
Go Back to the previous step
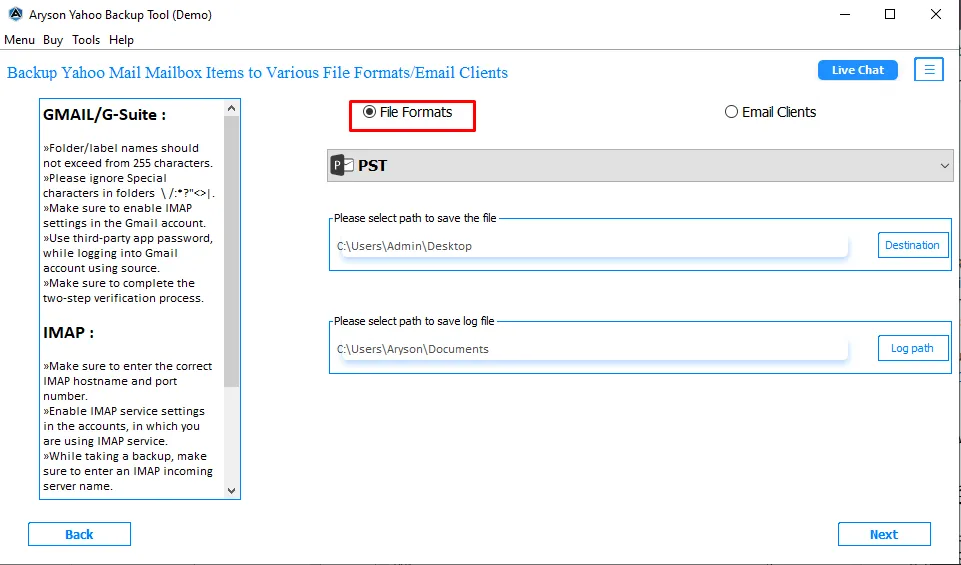pos(79,534)
